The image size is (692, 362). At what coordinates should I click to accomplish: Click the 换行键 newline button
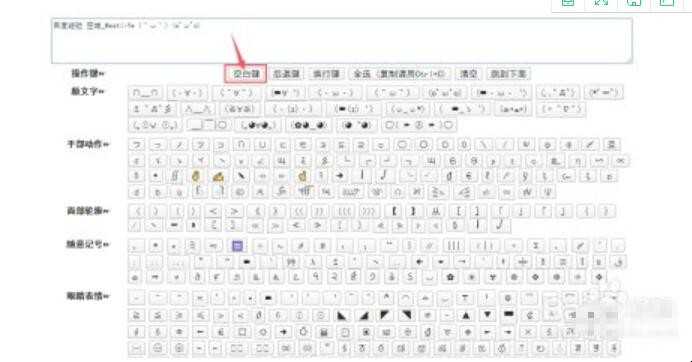(326, 74)
